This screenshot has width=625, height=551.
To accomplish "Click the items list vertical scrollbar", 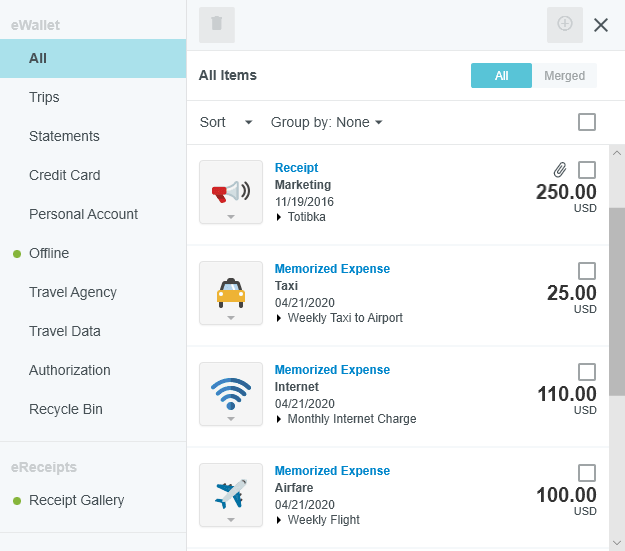I will pos(616,300).
